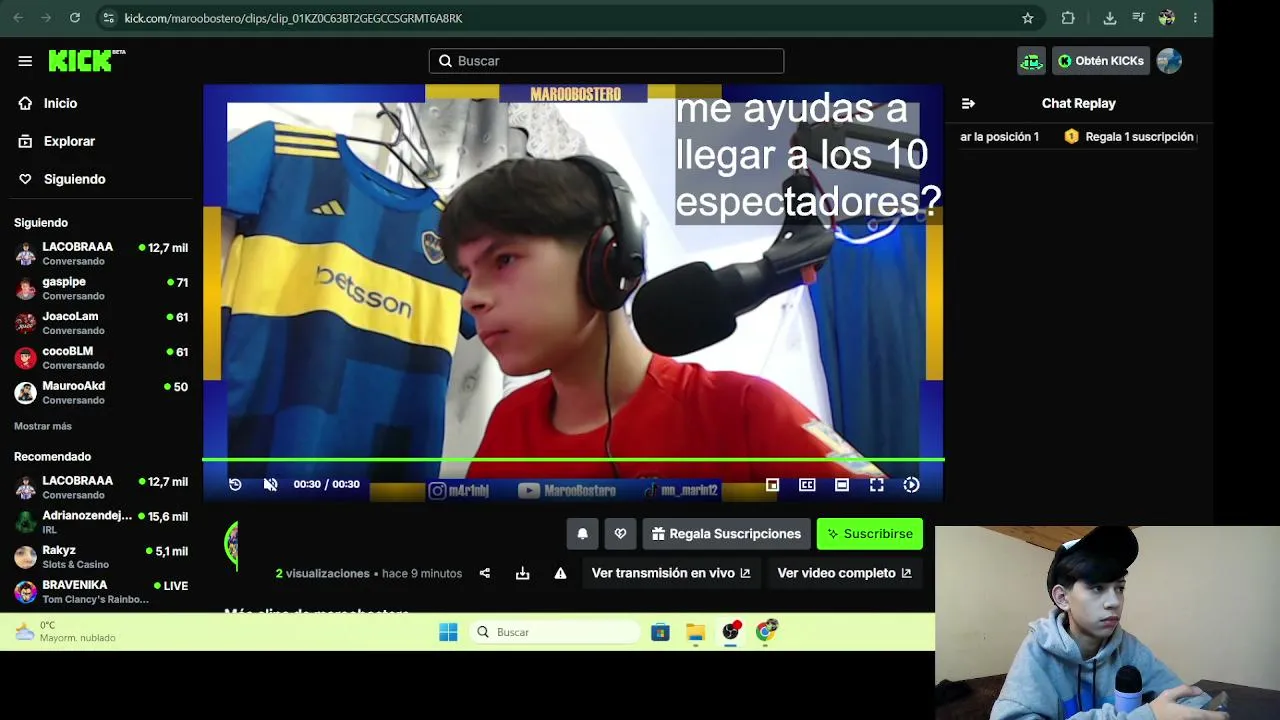Screen dimensions: 1280x720
Task: Open Google Chrome from the taskbar
Action: tap(767, 631)
